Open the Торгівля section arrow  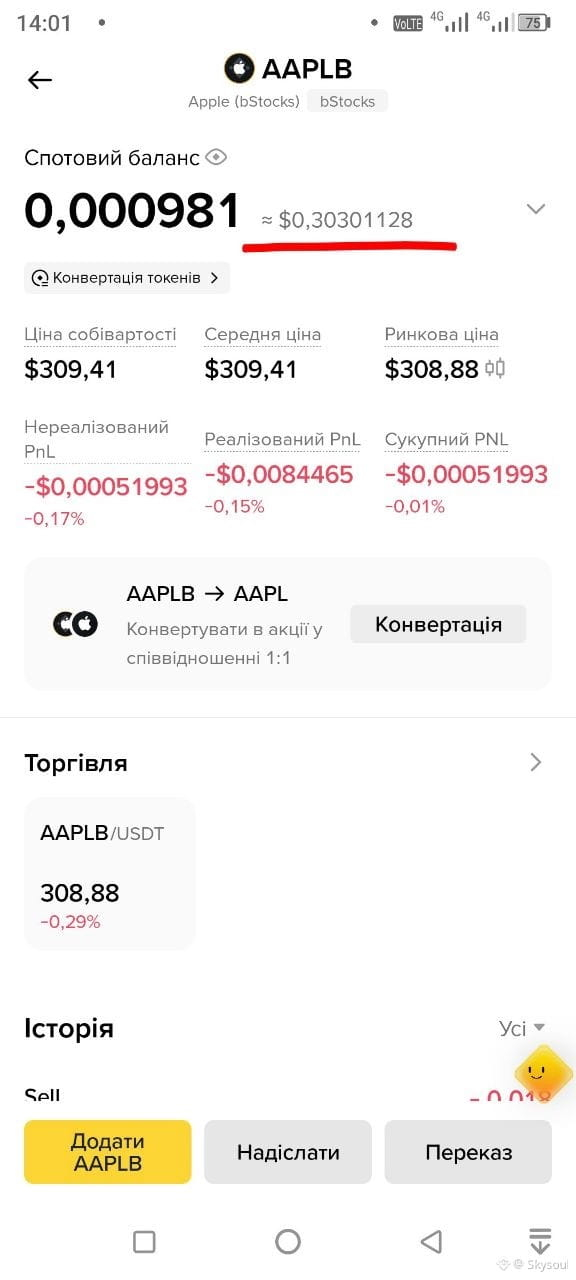coord(536,763)
